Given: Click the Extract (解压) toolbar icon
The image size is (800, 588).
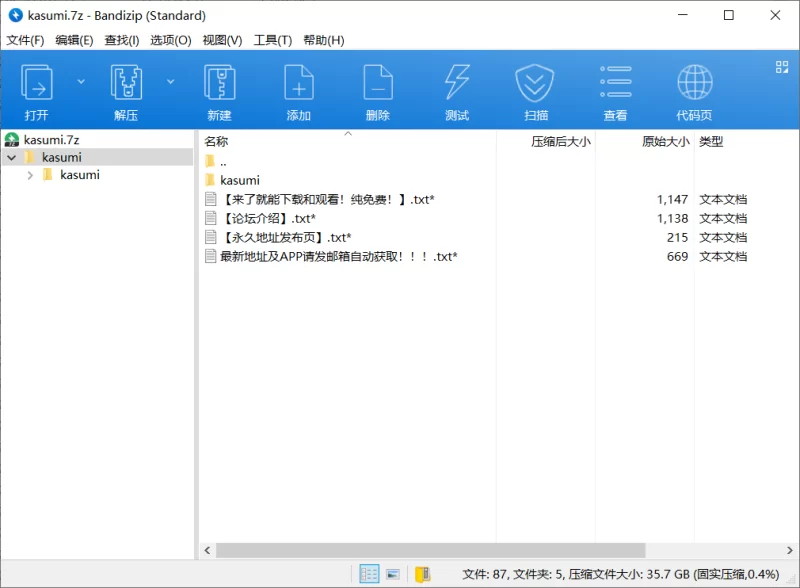Looking at the screenshot, I should click(126, 82).
